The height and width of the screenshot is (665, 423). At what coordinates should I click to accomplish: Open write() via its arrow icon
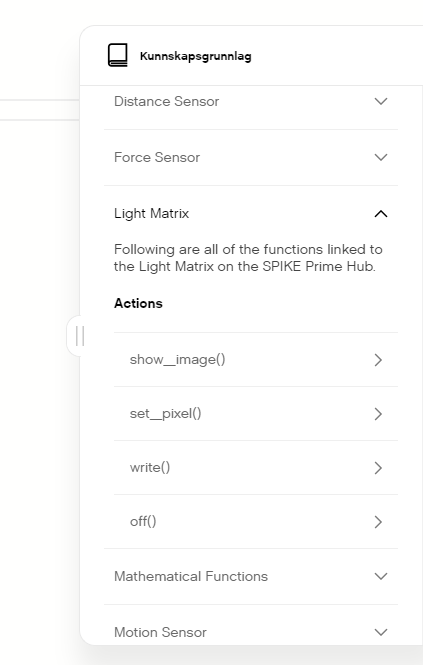(x=378, y=468)
